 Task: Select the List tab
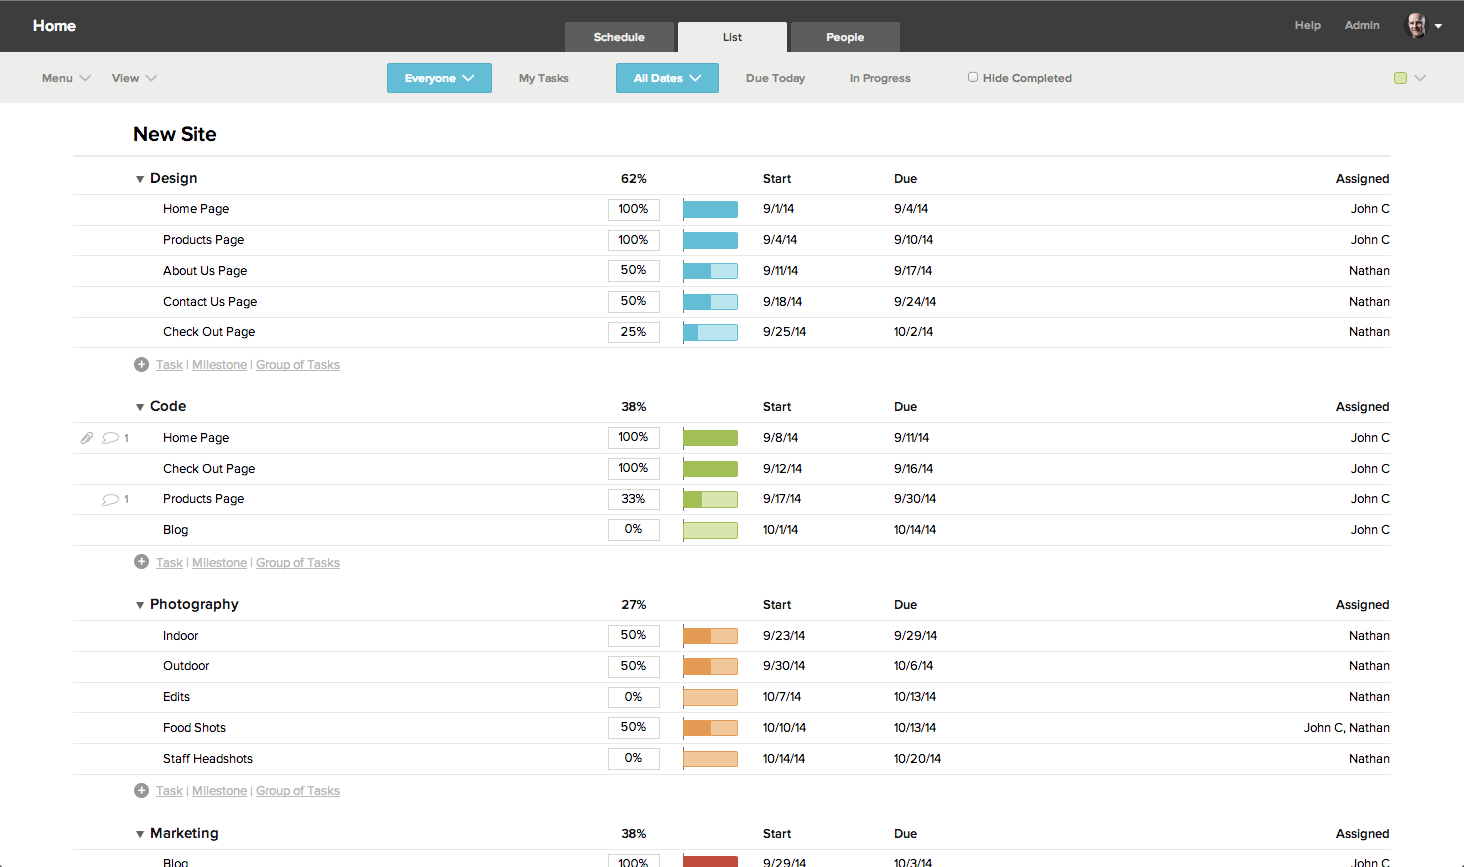[x=732, y=37]
